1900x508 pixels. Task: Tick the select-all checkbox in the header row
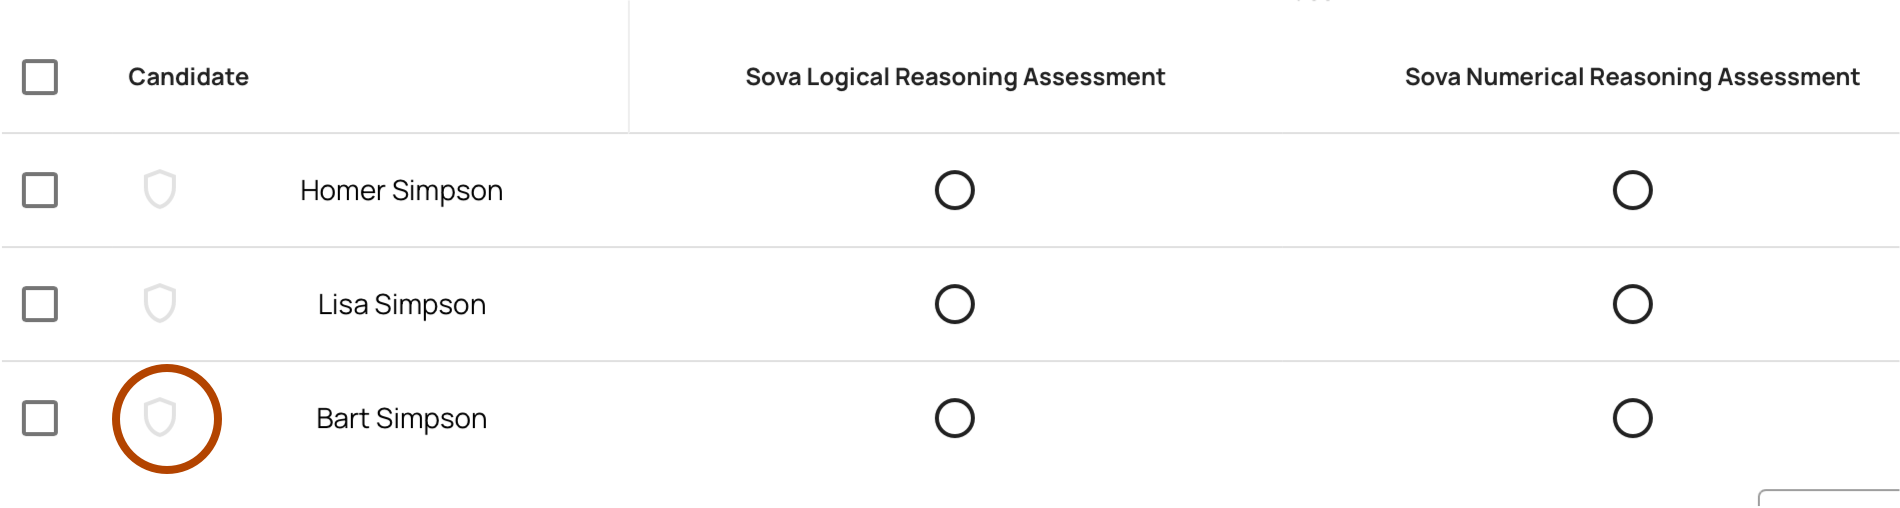40,77
